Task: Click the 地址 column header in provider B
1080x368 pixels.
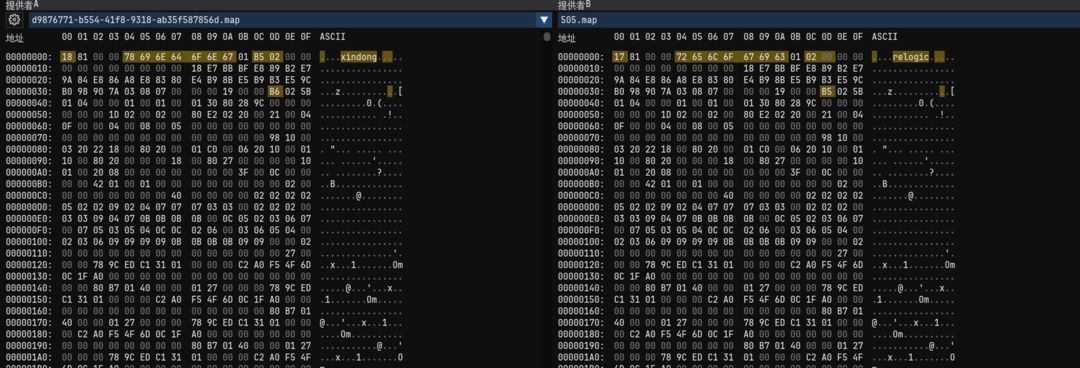Action: click(x=566, y=37)
